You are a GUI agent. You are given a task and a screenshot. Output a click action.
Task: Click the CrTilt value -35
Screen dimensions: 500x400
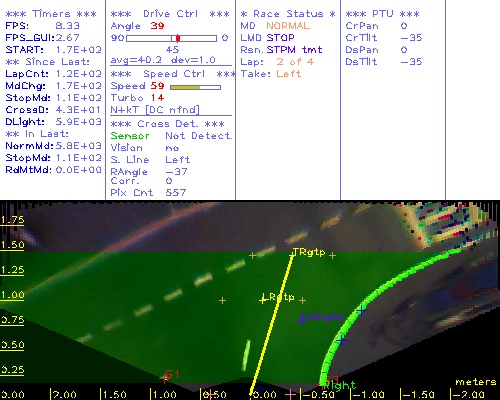(x=411, y=38)
